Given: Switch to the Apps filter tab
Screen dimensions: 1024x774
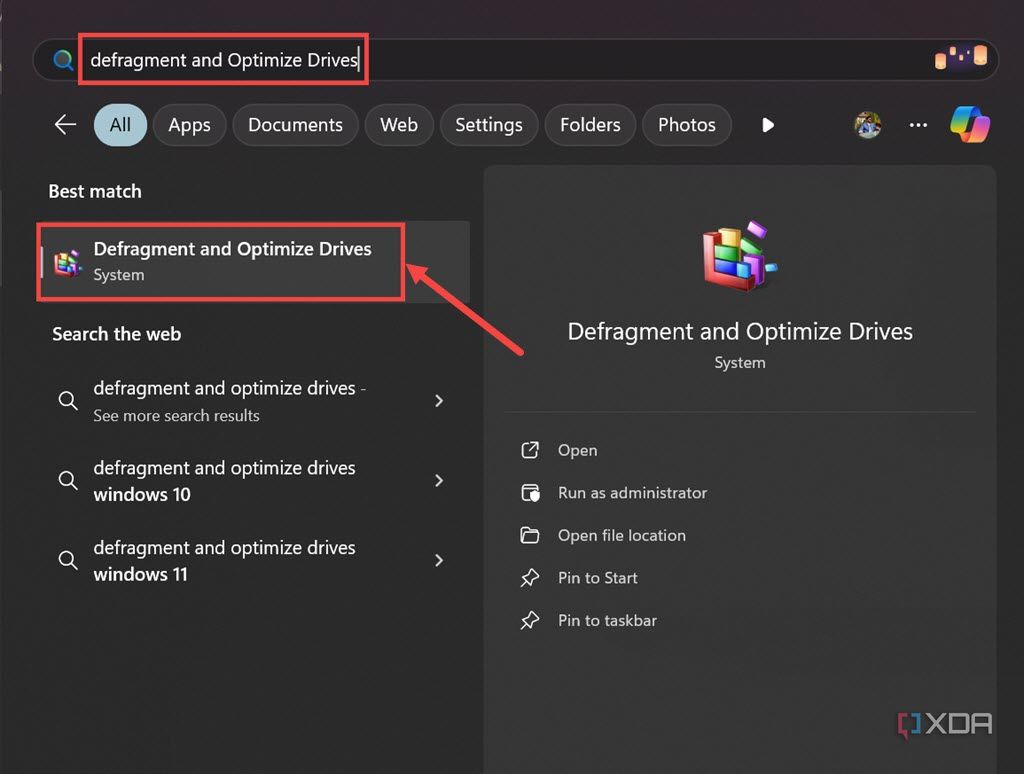Looking at the screenshot, I should (189, 125).
